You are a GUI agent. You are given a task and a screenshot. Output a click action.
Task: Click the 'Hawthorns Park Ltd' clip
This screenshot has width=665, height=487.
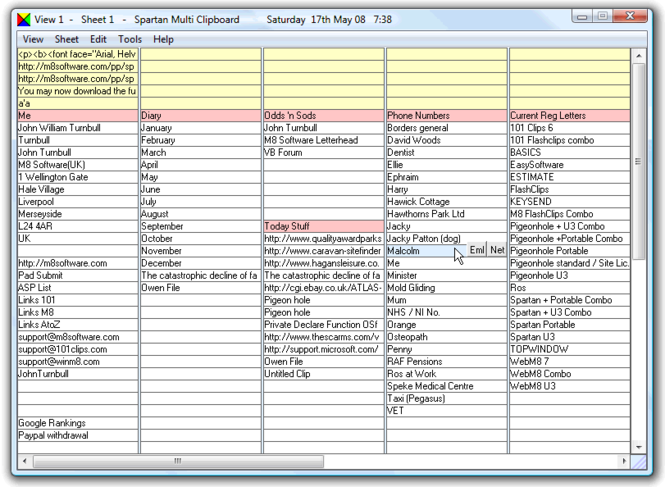(x=447, y=214)
